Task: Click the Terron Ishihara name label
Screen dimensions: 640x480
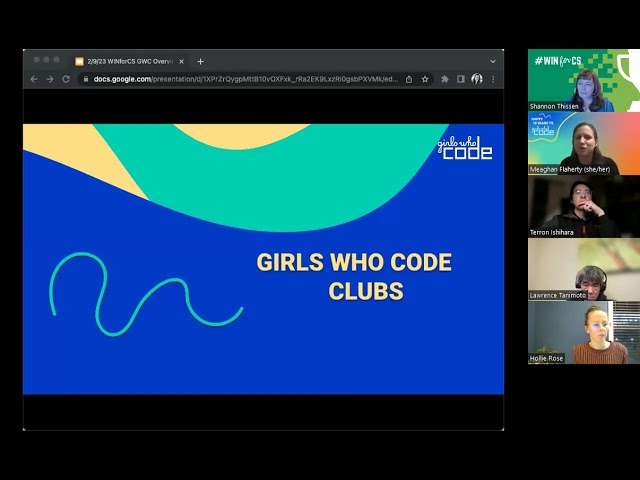Action: [x=551, y=232]
